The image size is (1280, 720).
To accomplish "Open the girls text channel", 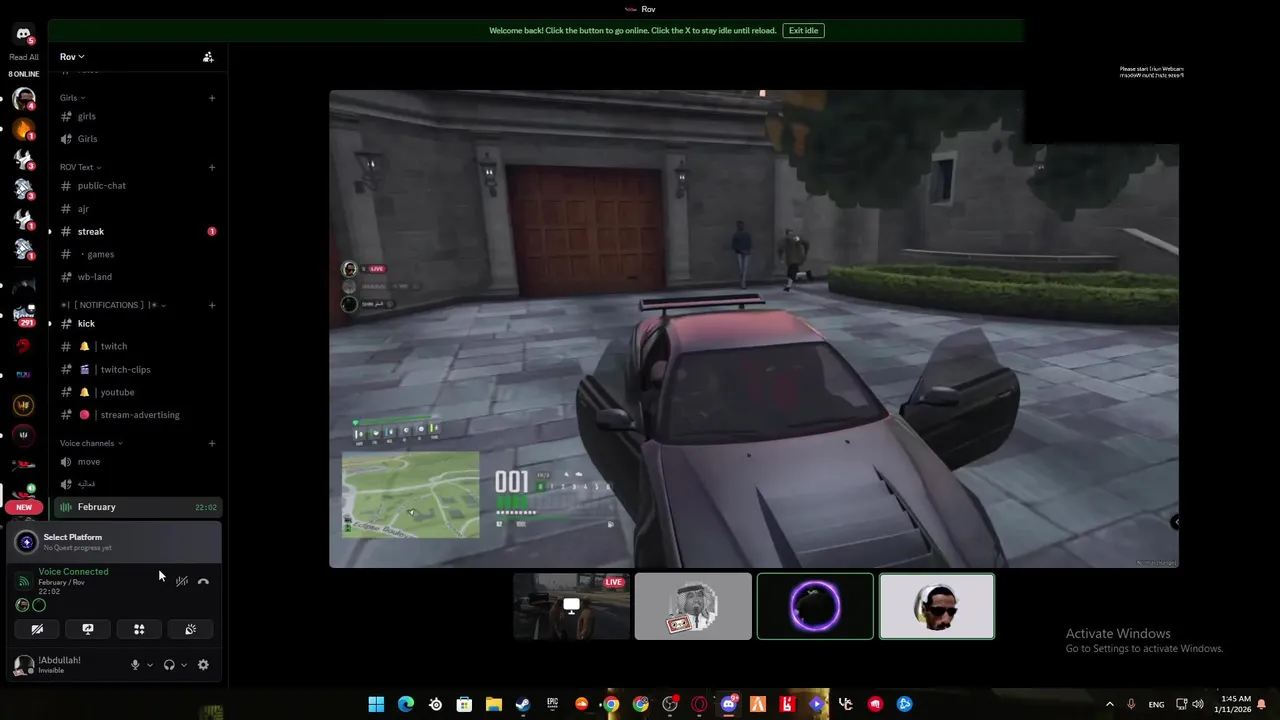I will [x=138, y=116].
